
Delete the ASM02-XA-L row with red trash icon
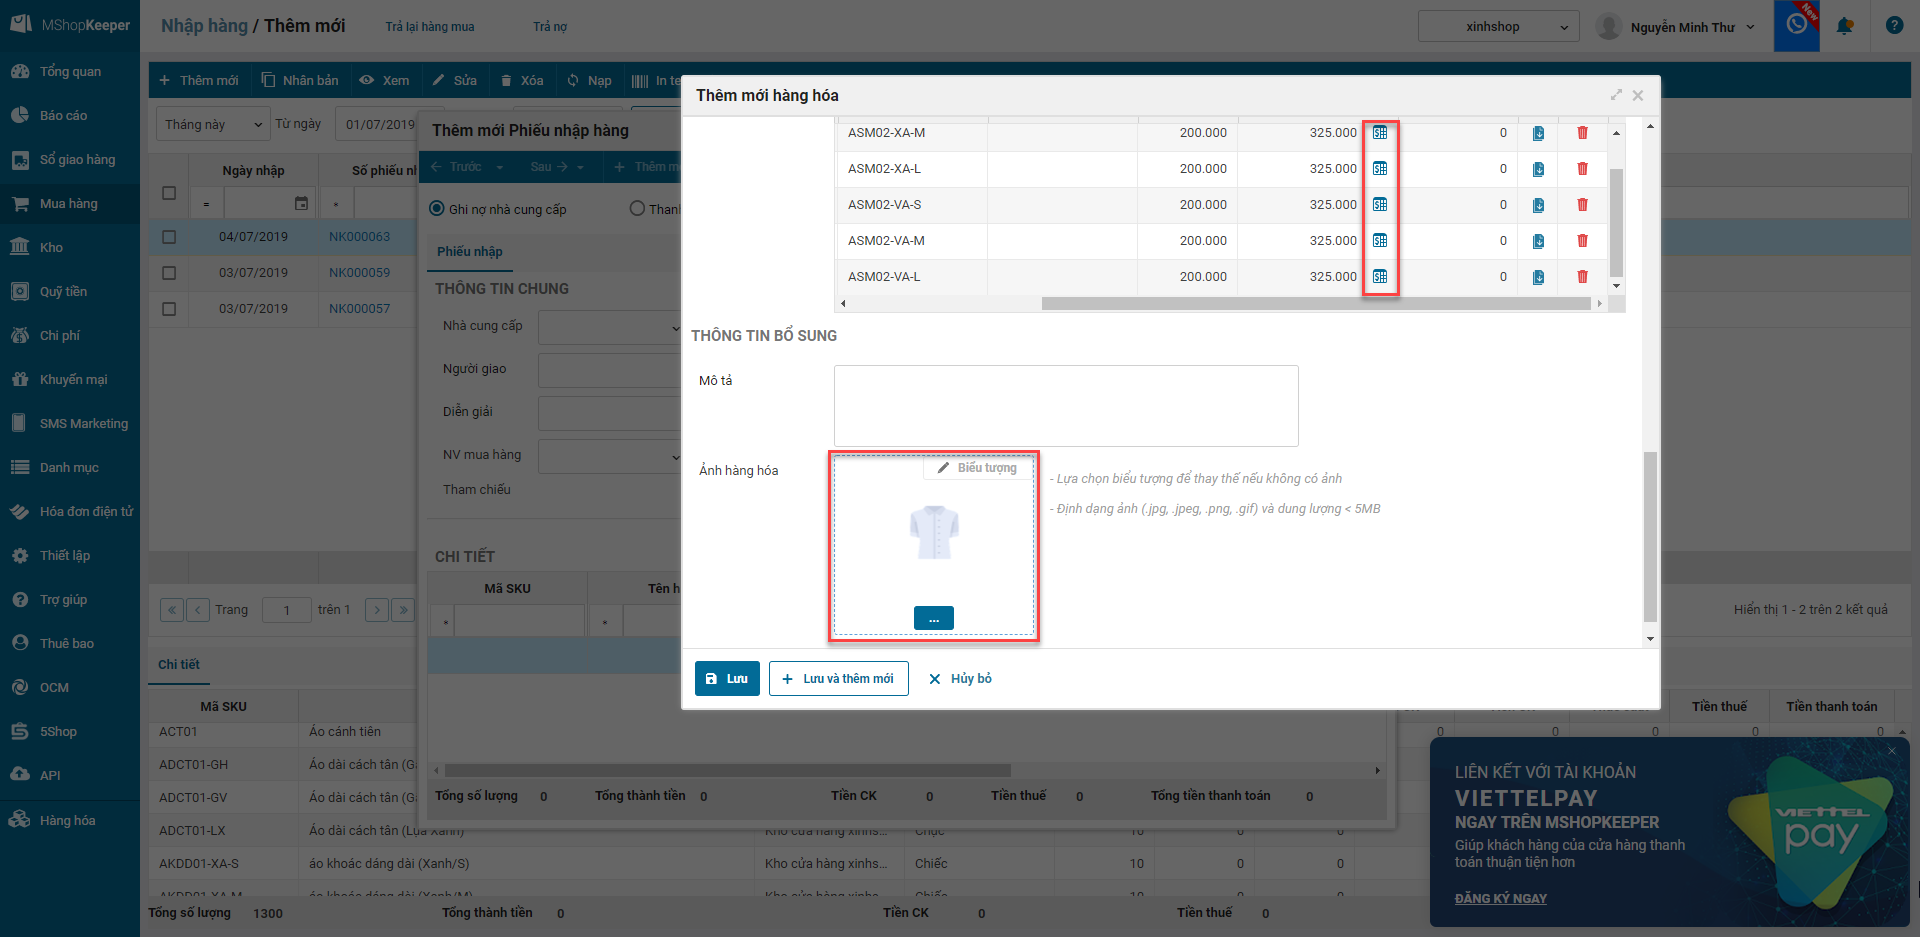tap(1582, 169)
